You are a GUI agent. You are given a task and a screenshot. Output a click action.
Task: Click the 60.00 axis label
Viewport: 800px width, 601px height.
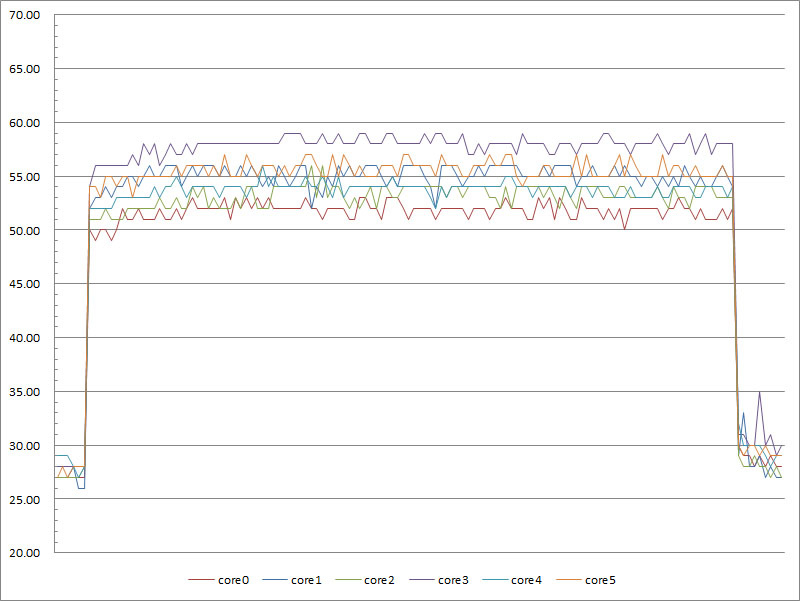[x=24, y=123]
